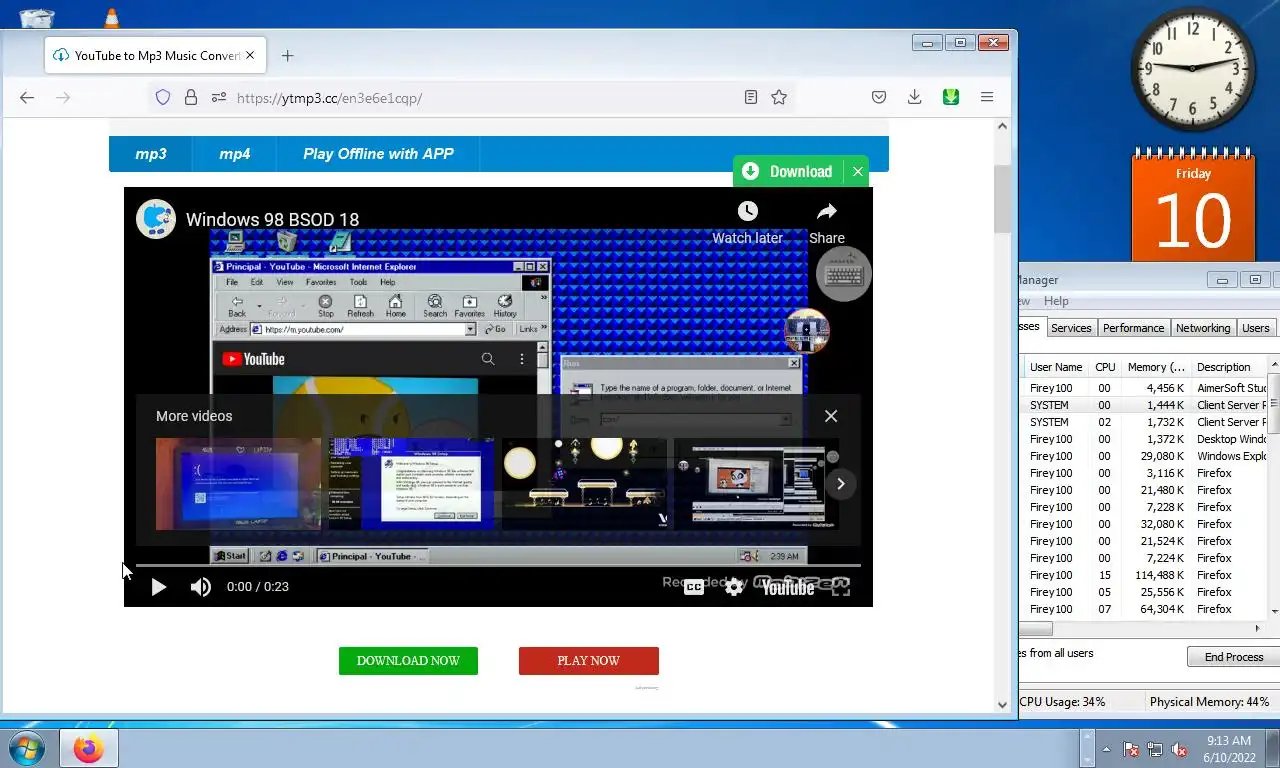Click PLAY NOW red button
Viewport: 1280px width, 768px height.
pos(588,661)
